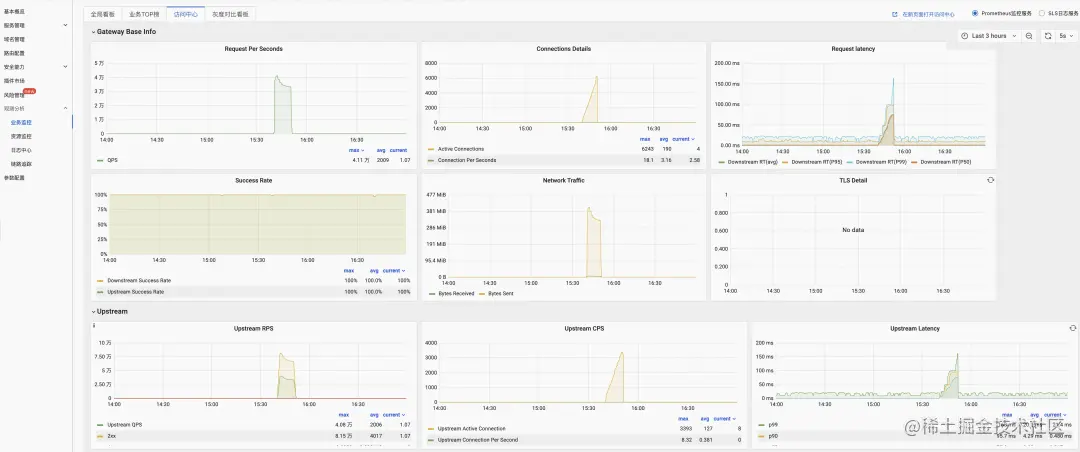Sort by current in Connections Details legend
This screenshot has width=1080, height=452.
point(683,139)
